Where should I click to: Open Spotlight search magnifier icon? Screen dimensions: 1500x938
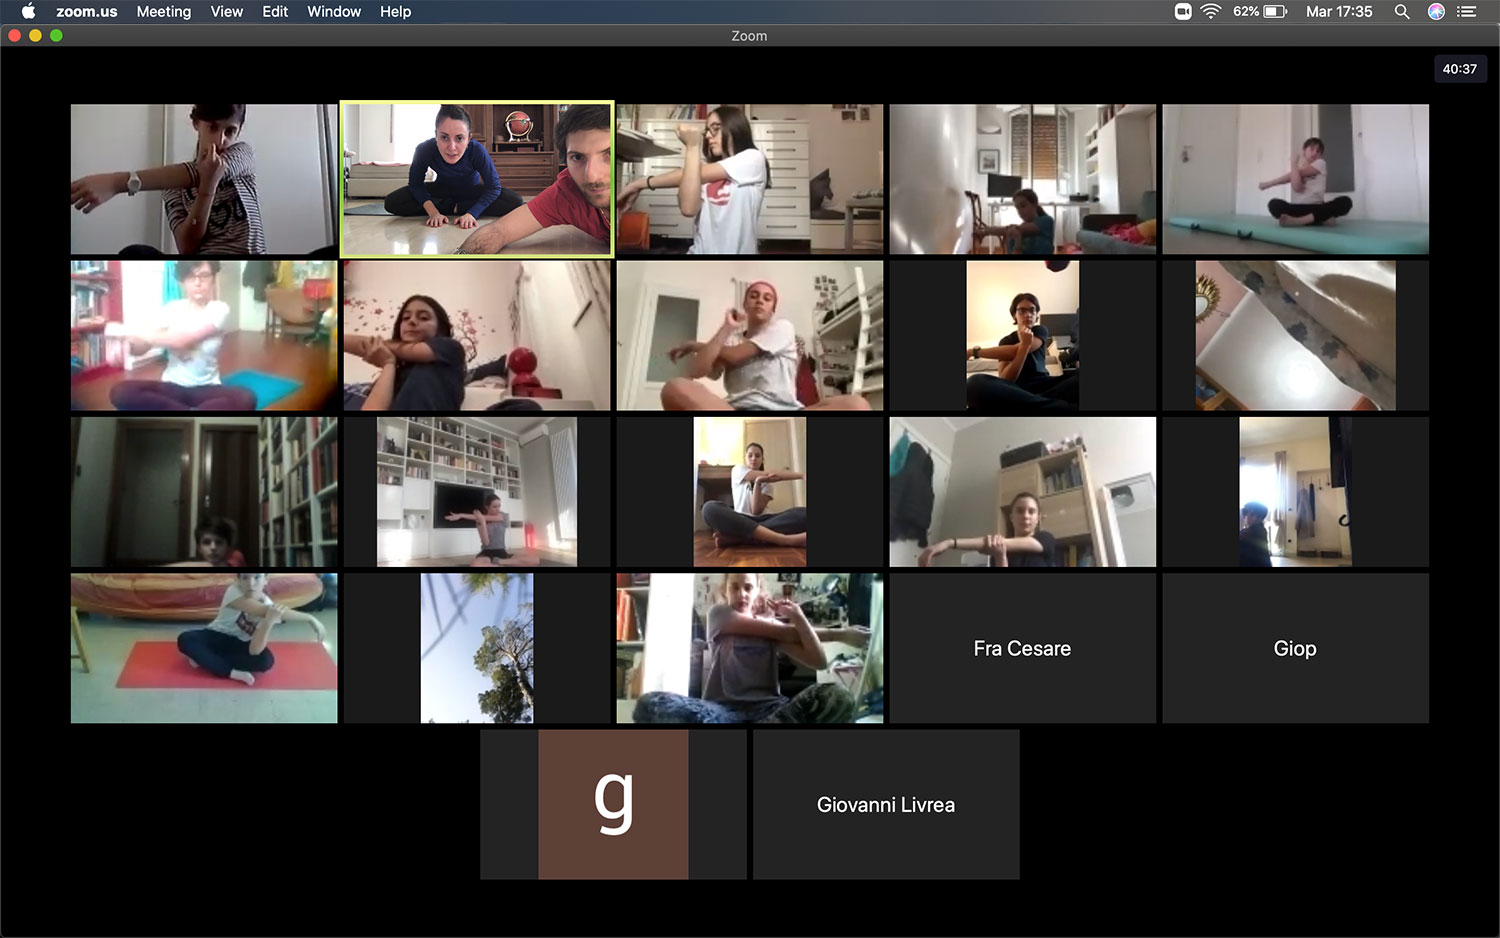coord(1402,11)
